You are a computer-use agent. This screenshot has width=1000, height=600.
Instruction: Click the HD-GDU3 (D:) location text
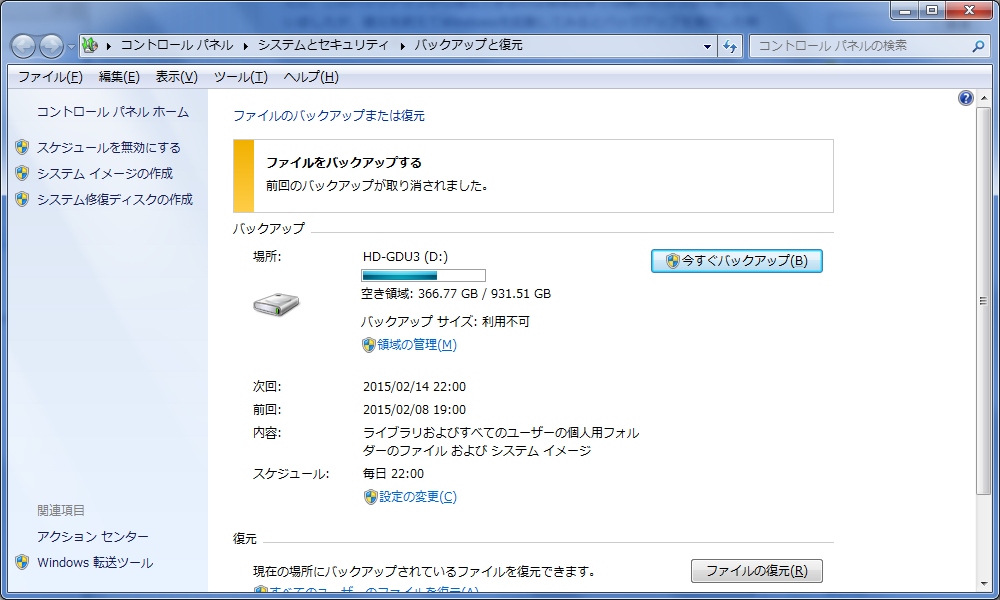point(405,257)
